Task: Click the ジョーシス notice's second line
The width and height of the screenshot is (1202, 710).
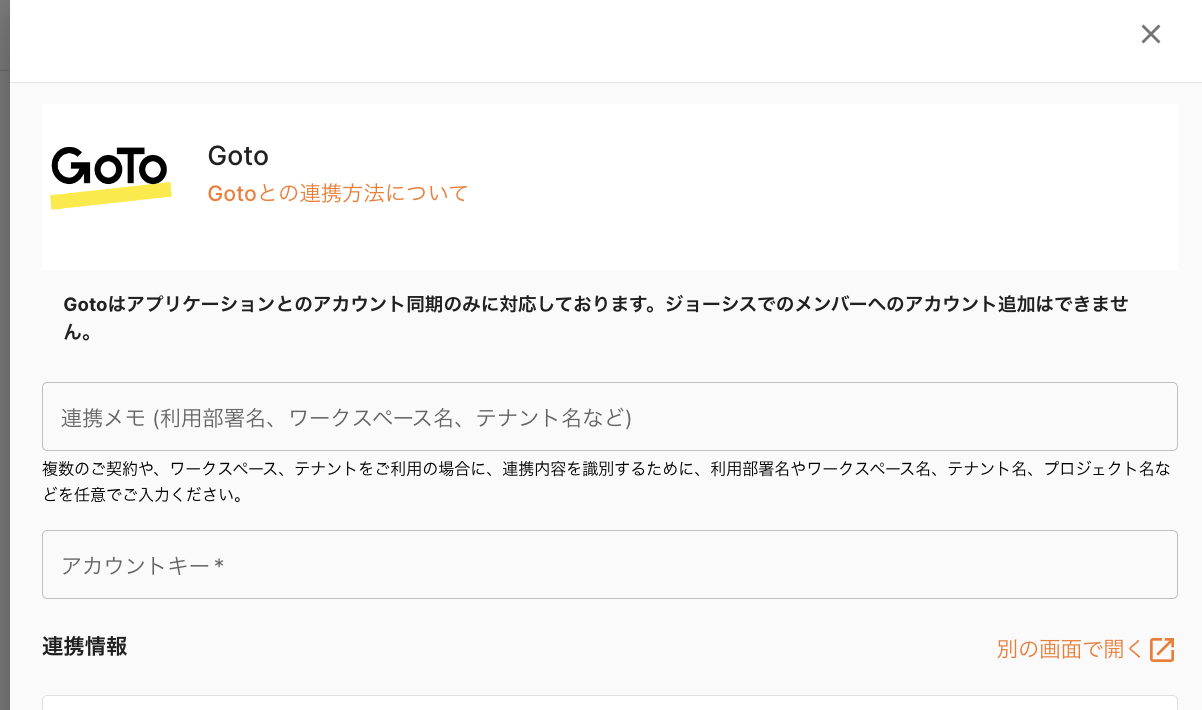Action: (78, 333)
